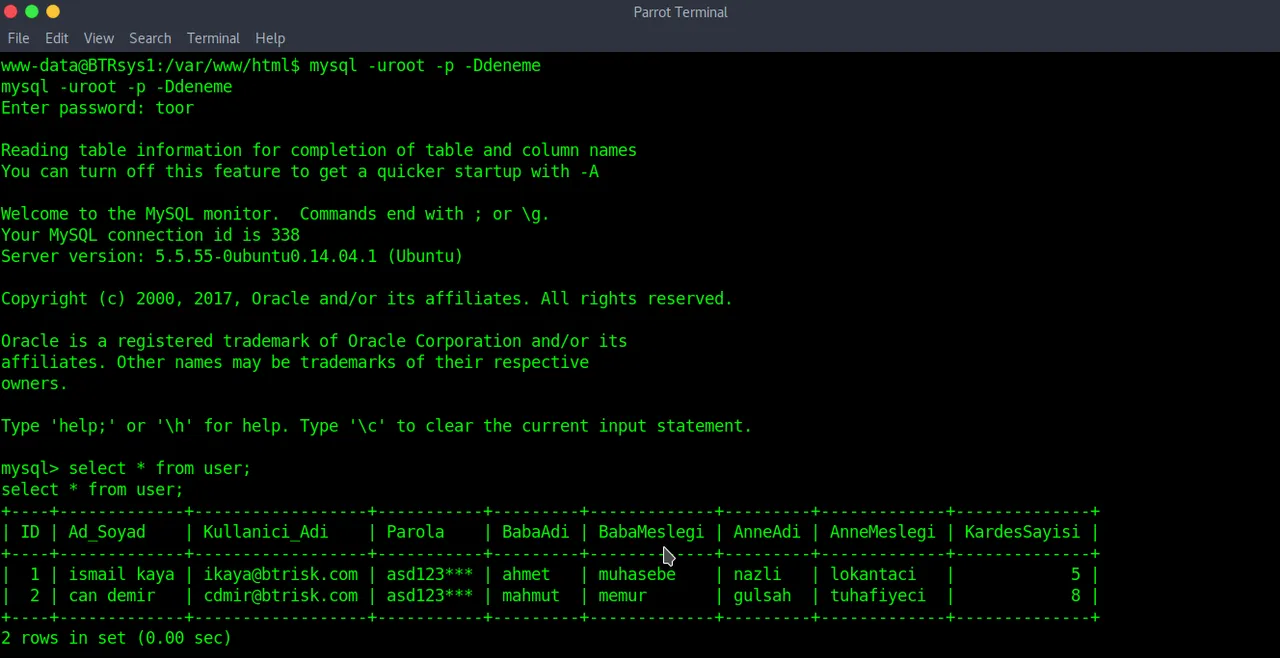Click the 'tuhafiyeci' cell

878,595
